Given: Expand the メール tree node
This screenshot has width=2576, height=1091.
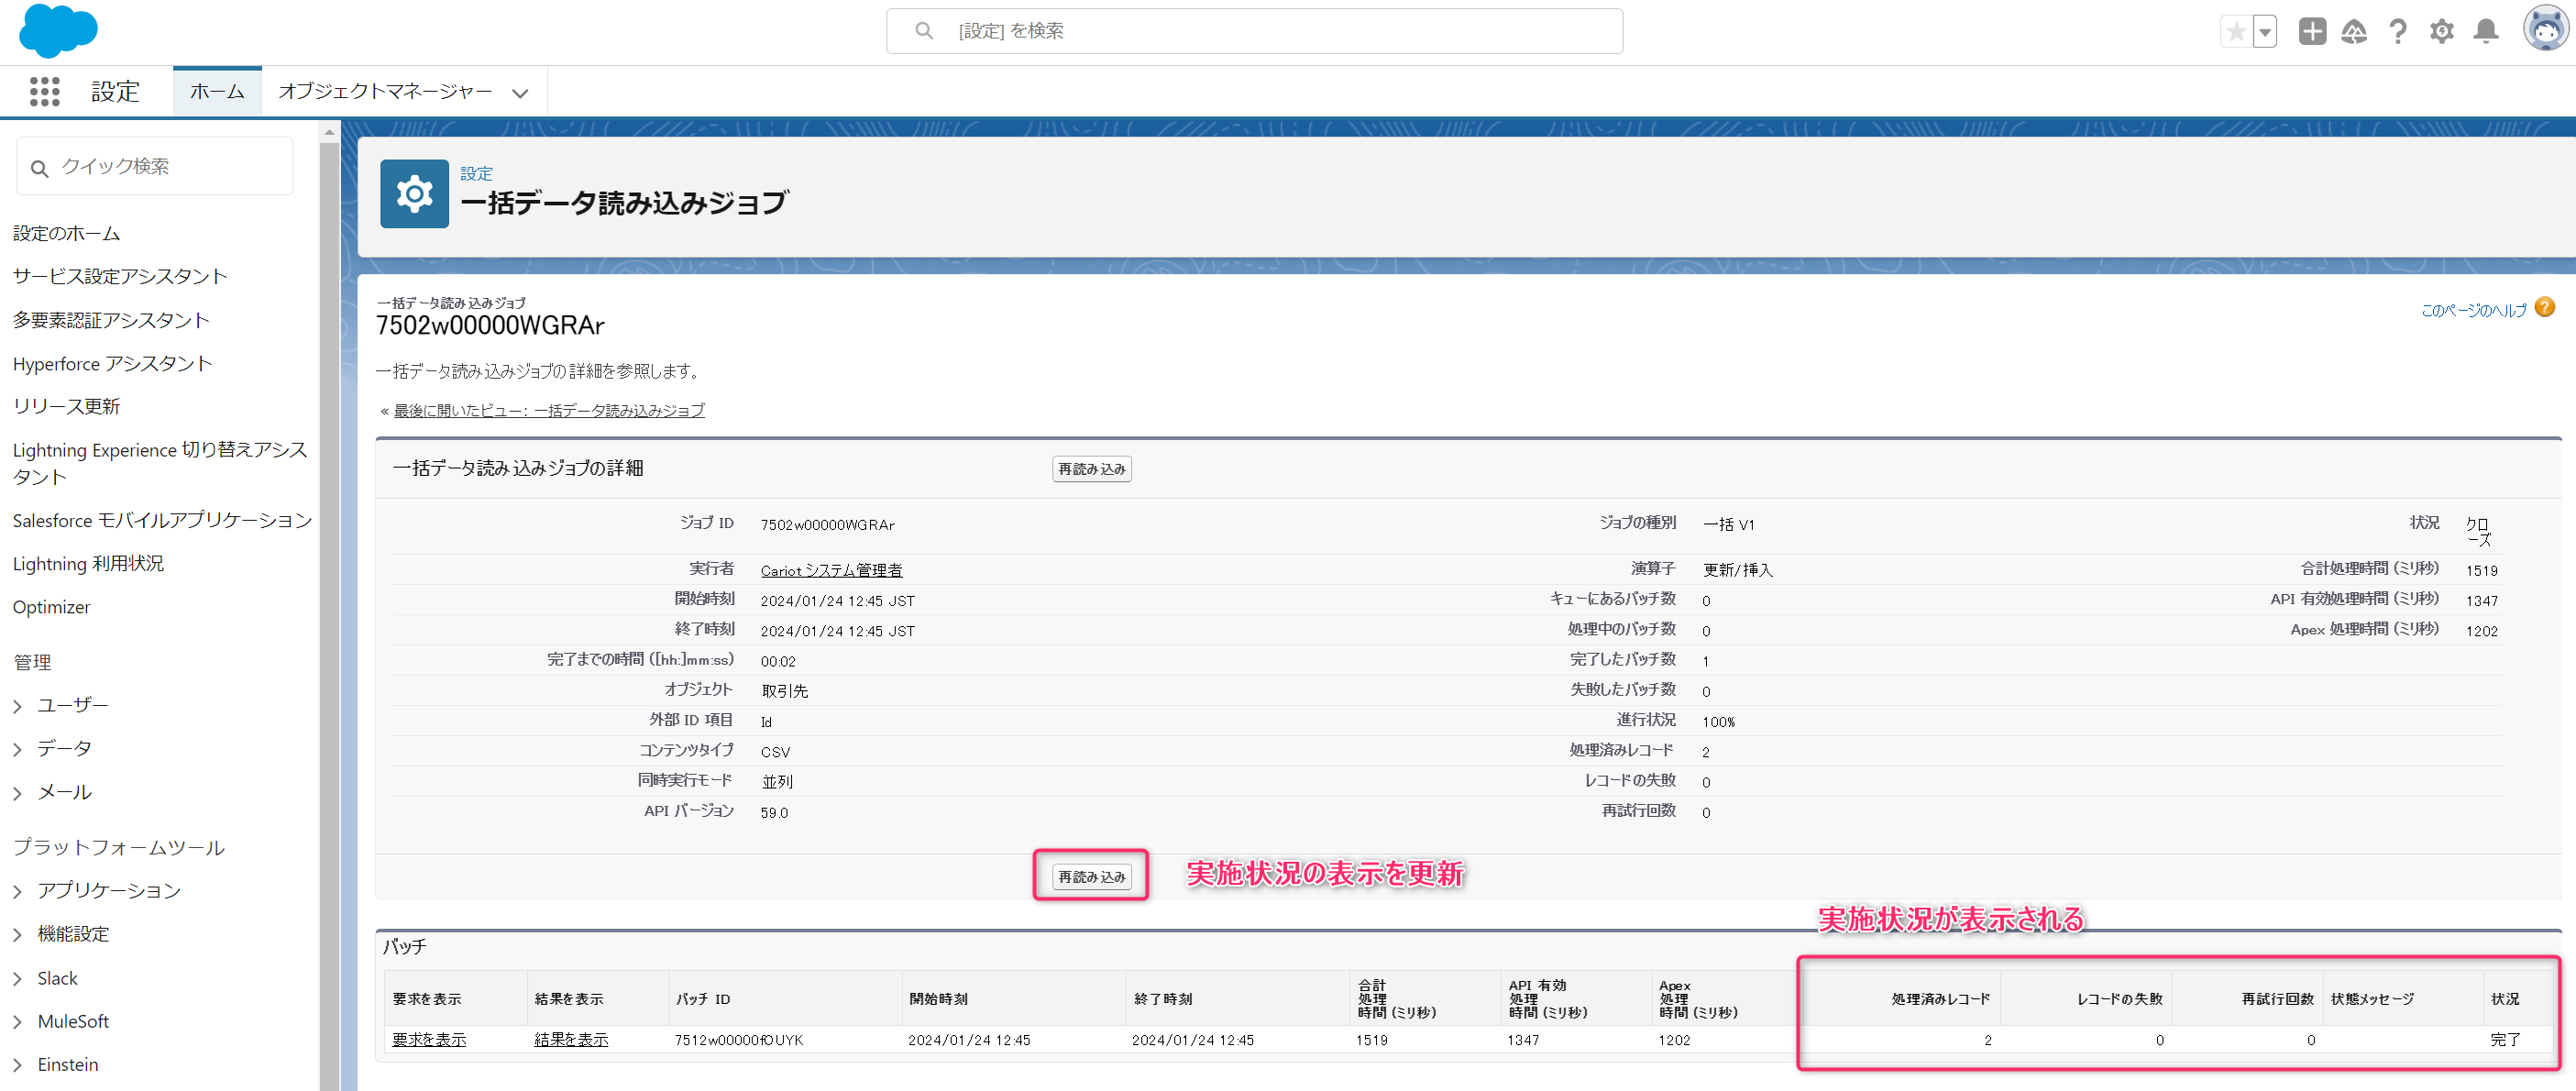Looking at the screenshot, I should click(17, 793).
